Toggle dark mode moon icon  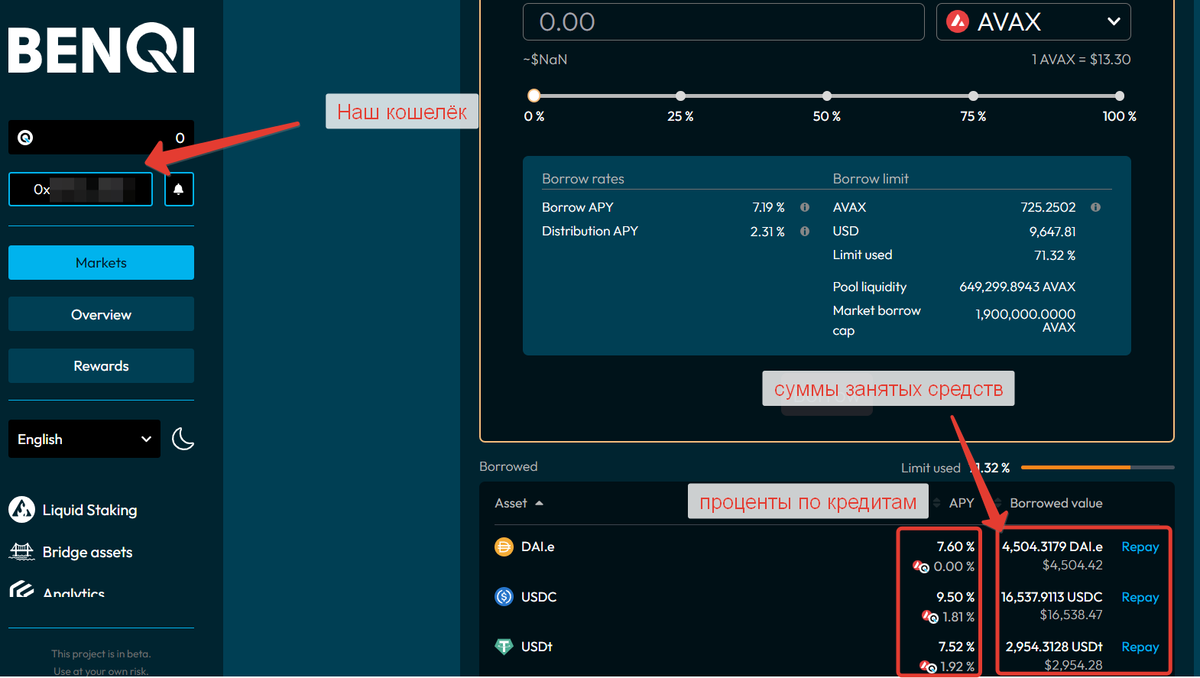[x=183, y=438]
